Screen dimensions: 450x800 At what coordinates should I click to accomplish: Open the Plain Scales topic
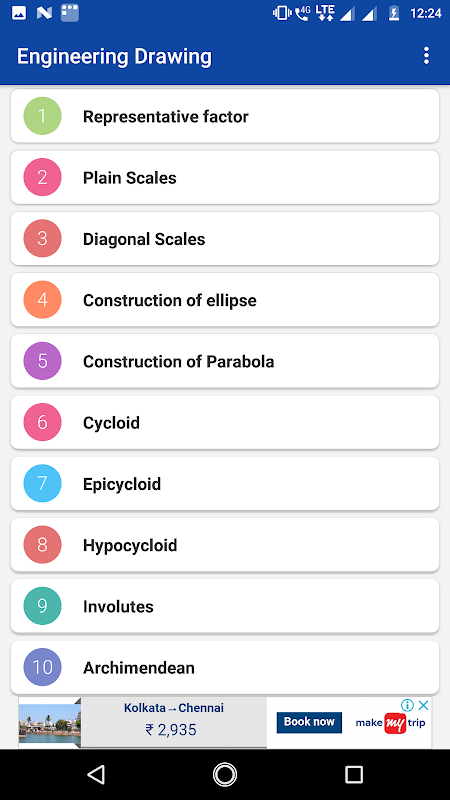[225, 177]
